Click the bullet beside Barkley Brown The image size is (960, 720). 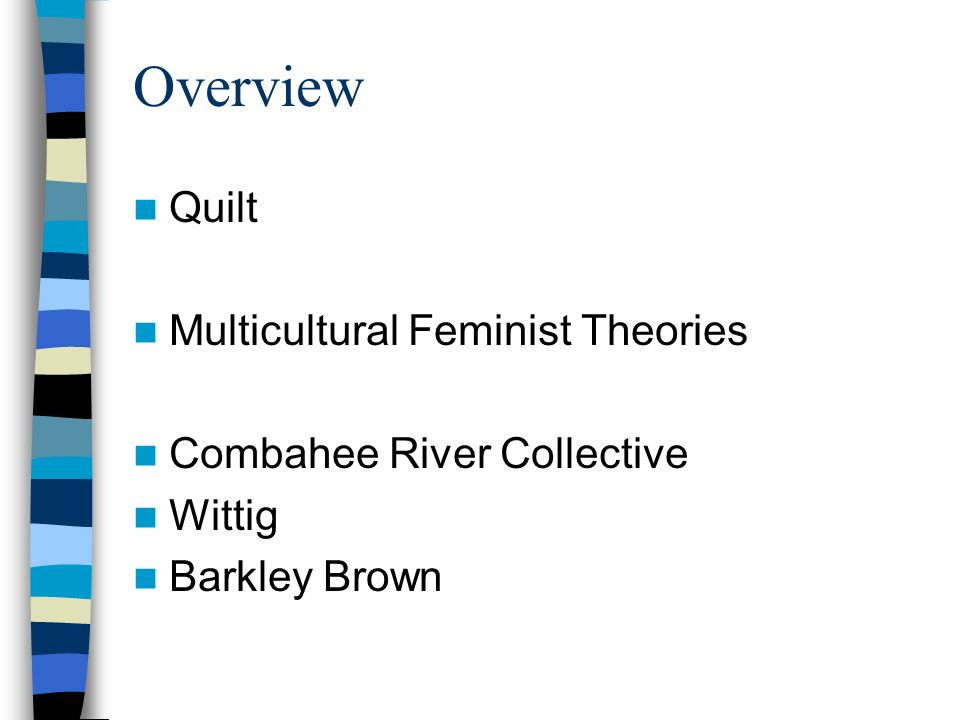point(146,579)
